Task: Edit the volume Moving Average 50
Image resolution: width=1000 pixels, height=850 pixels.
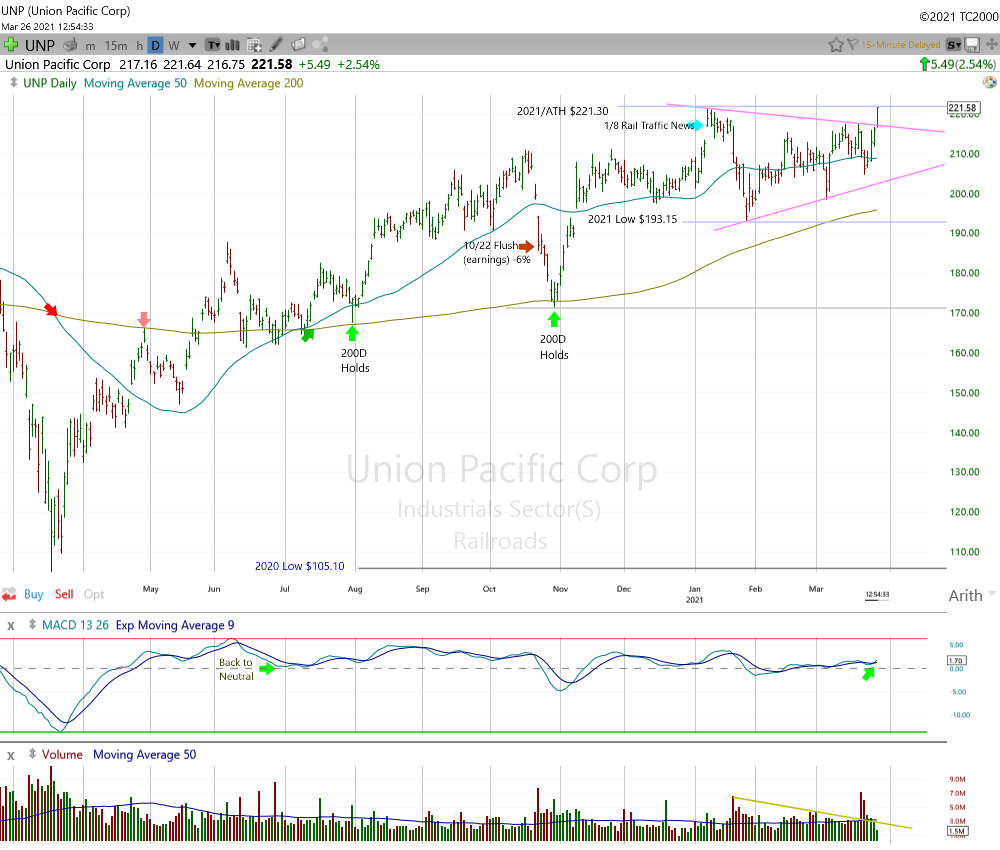Action: [x=145, y=754]
